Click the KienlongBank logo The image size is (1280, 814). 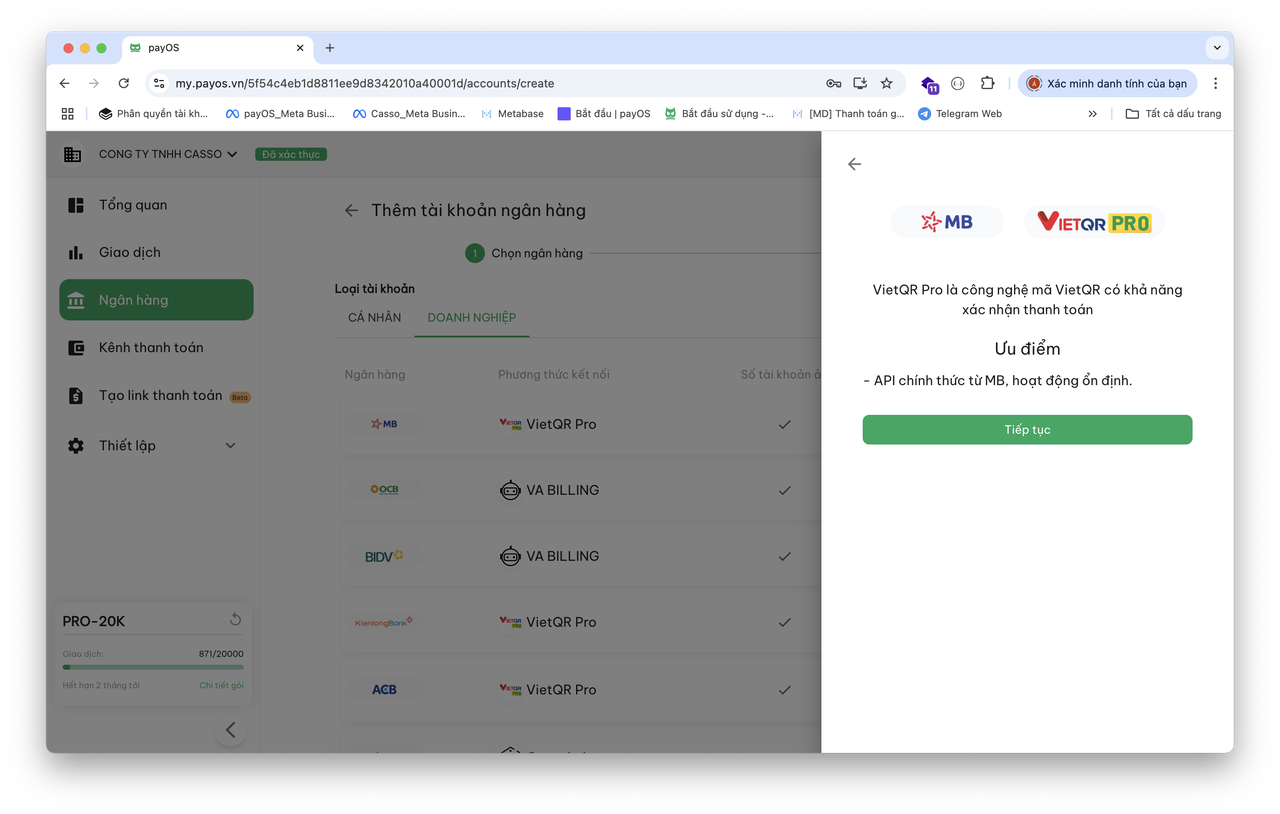[x=384, y=622]
